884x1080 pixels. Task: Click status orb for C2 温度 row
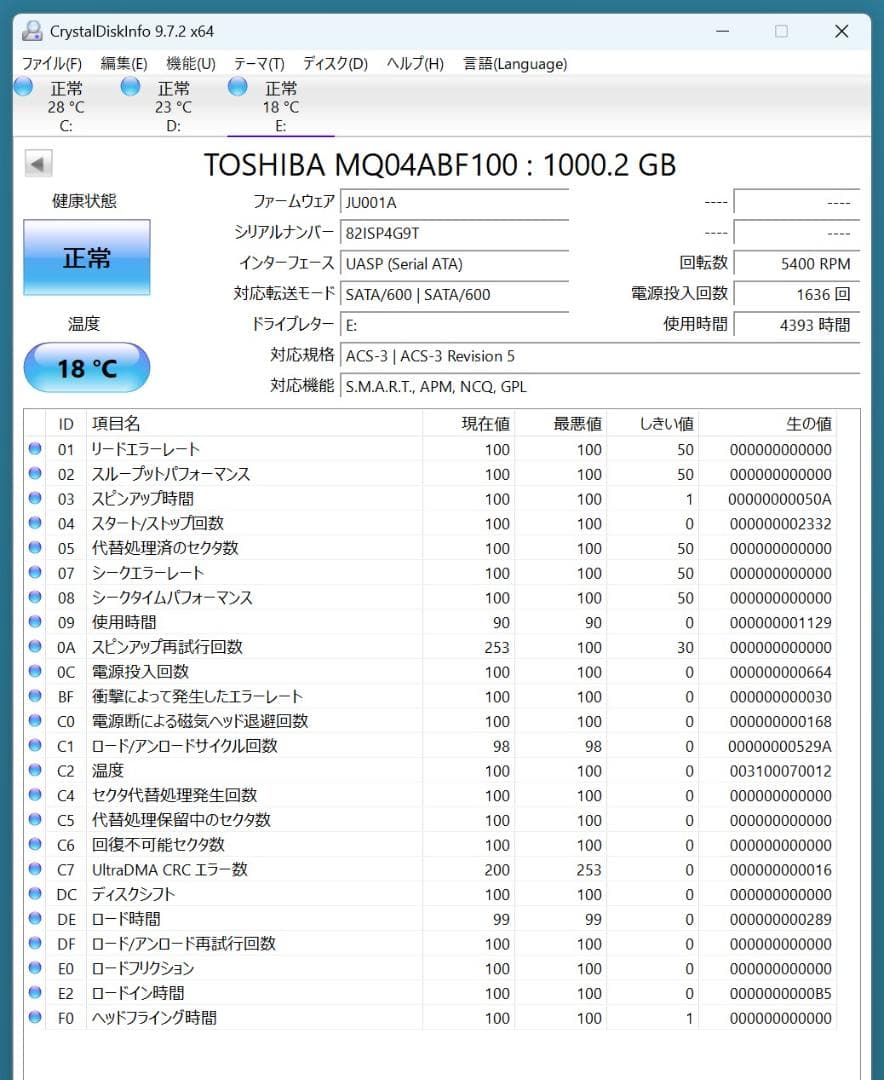coord(35,770)
